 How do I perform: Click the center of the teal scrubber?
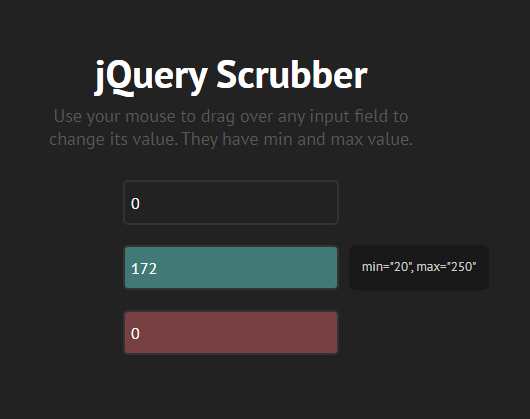click(231, 268)
